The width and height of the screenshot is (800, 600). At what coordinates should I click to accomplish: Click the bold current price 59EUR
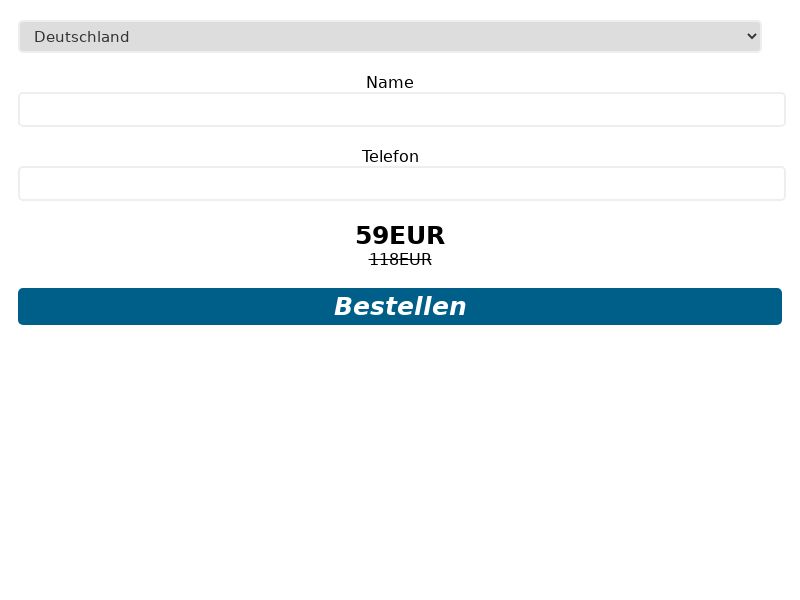pos(400,236)
